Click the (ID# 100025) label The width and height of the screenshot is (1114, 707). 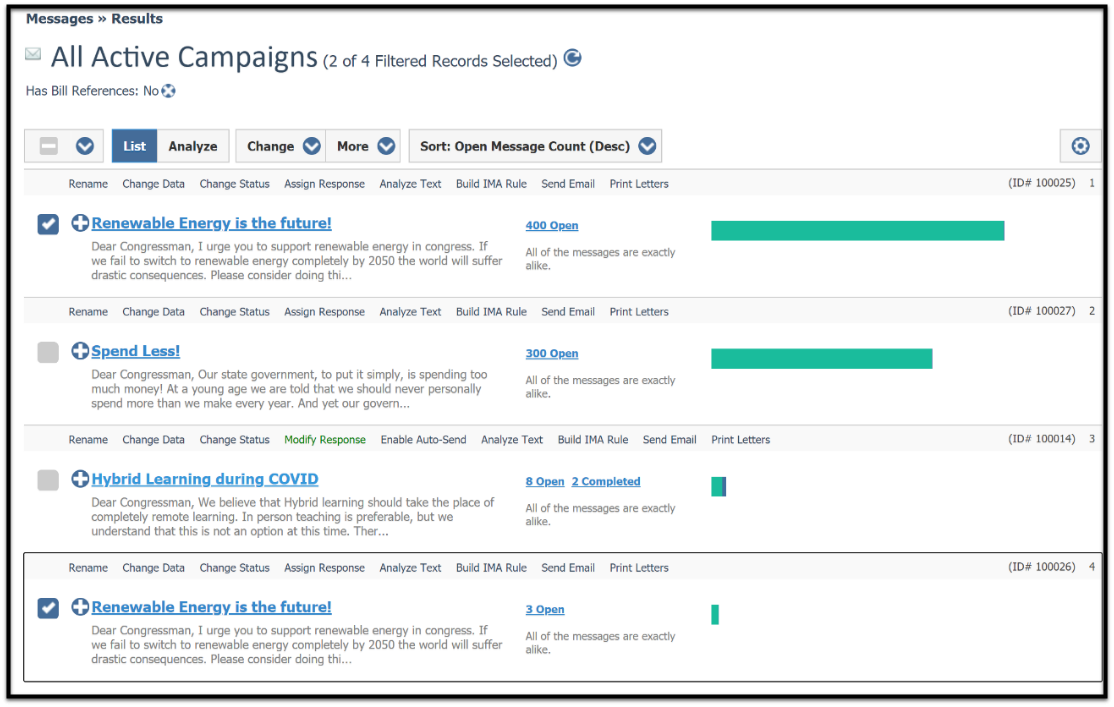[x=1042, y=183]
